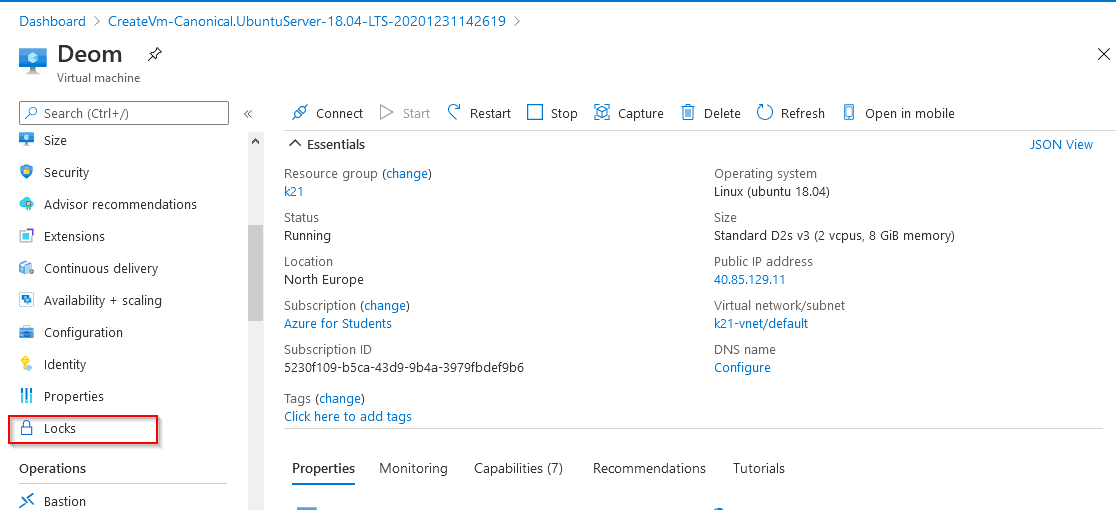The width and height of the screenshot is (1116, 510).
Task: Click Configure under DNS name
Action: [742, 368]
